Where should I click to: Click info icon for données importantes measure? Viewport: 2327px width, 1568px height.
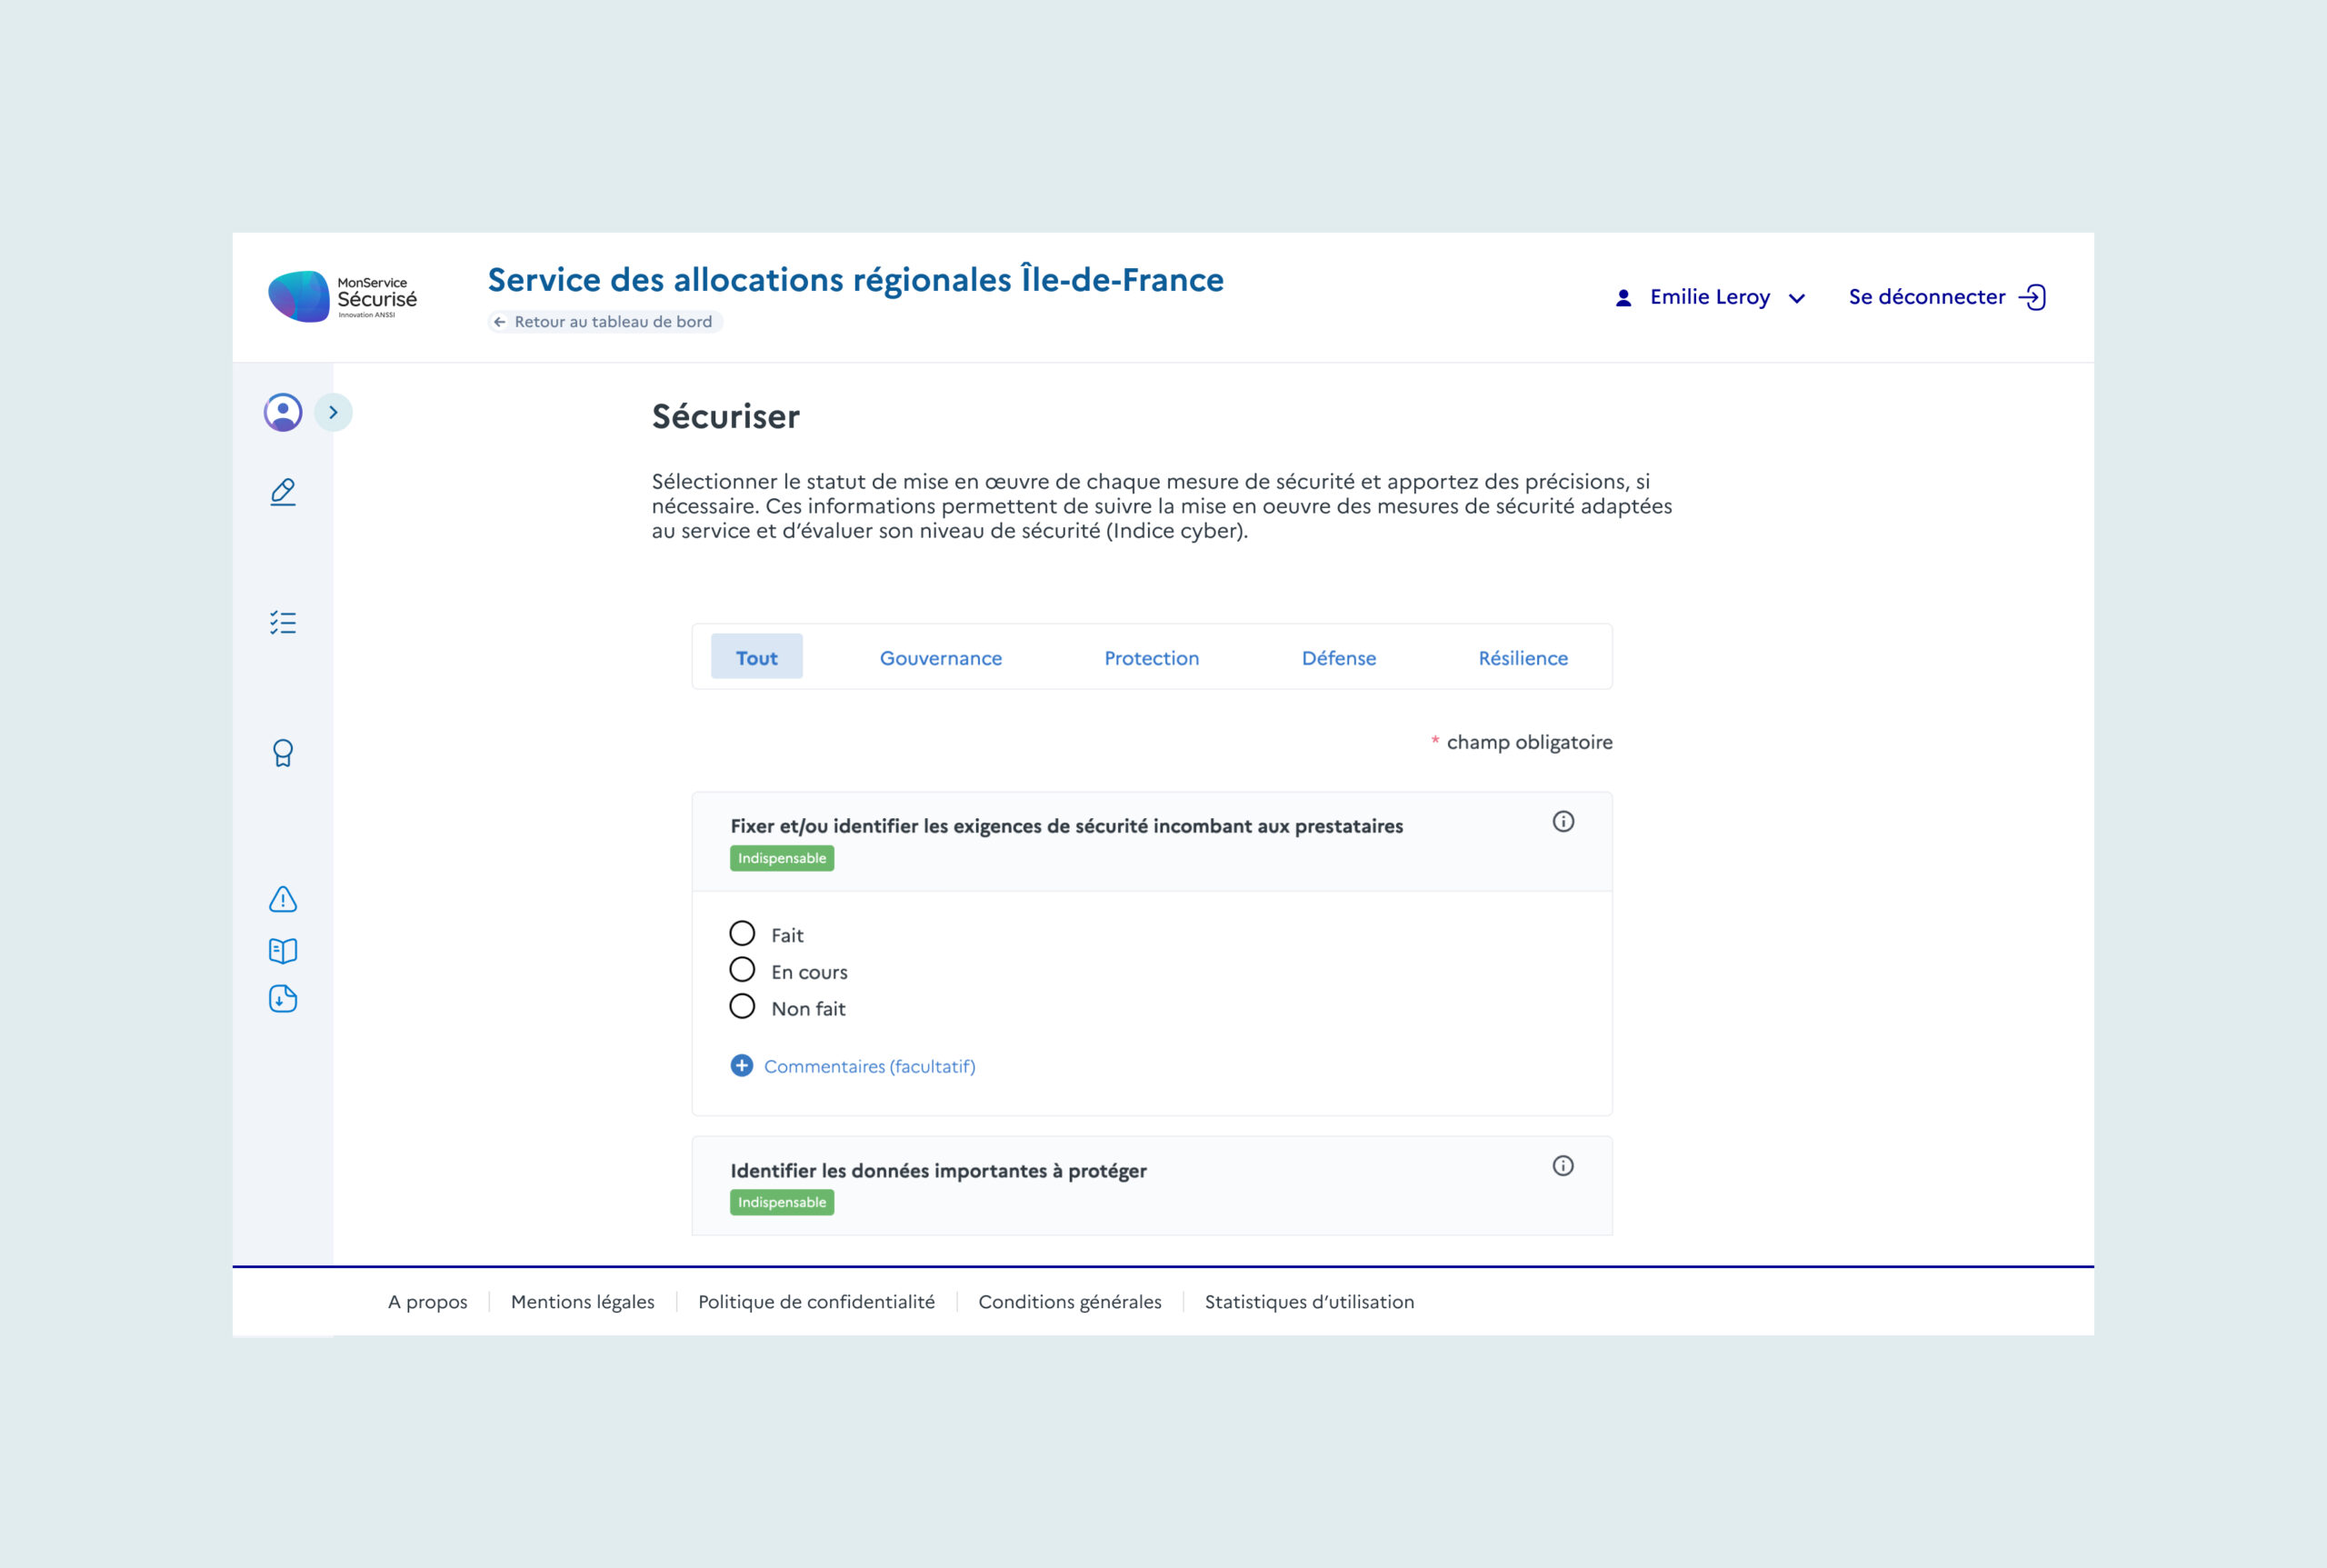pyautogui.click(x=1562, y=1166)
